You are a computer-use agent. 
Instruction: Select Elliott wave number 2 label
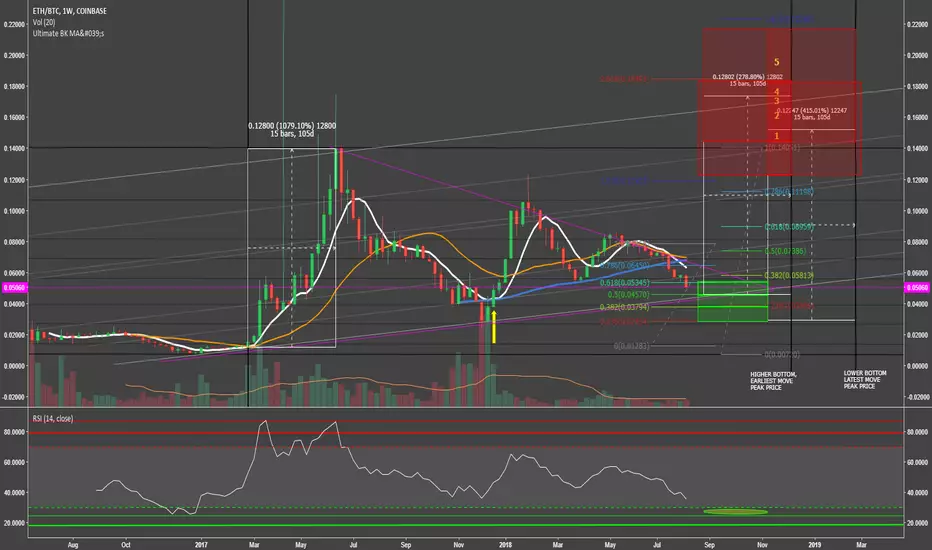point(776,115)
